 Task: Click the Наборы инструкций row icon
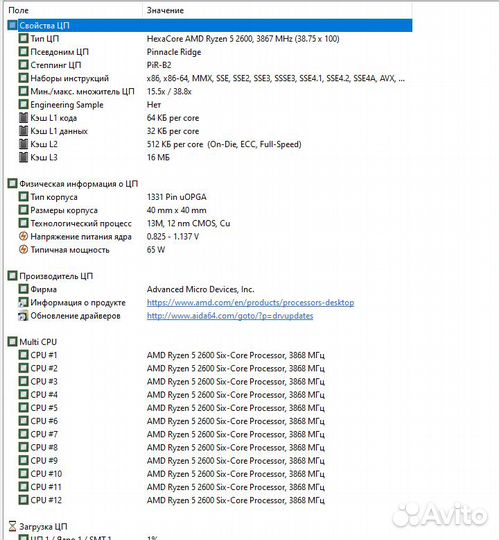coord(23,78)
